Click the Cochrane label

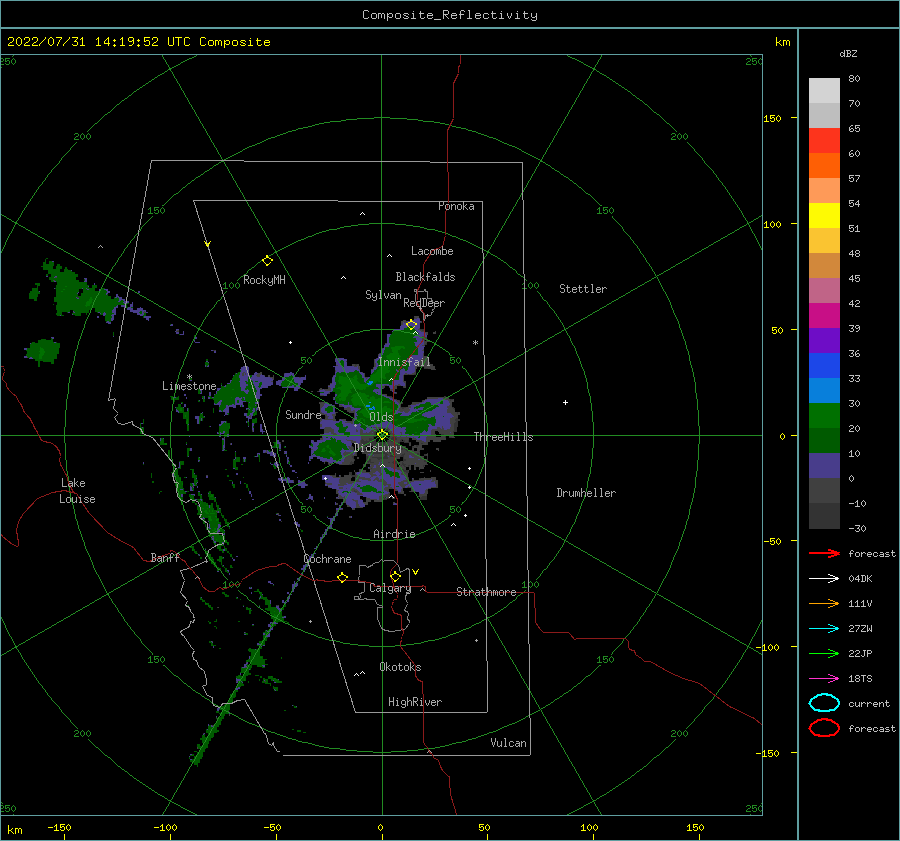click(x=327, y=559)
